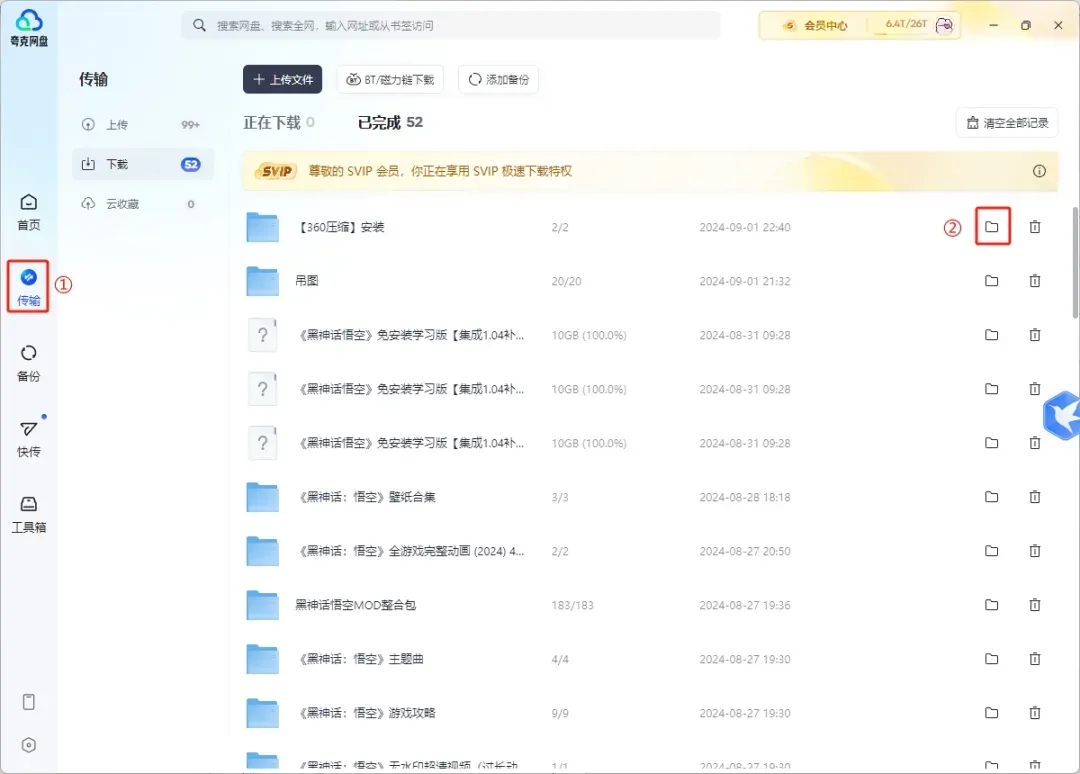This screenshot has width=1080, height=774.
Task: Open folder for 《黑神话：悟空》游戏攻略
Action: point(991,713)
